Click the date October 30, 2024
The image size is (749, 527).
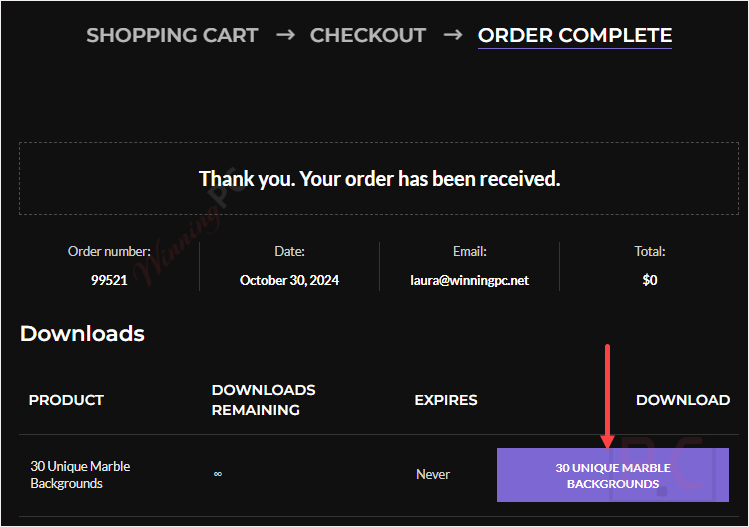click(x=289, y=280)
